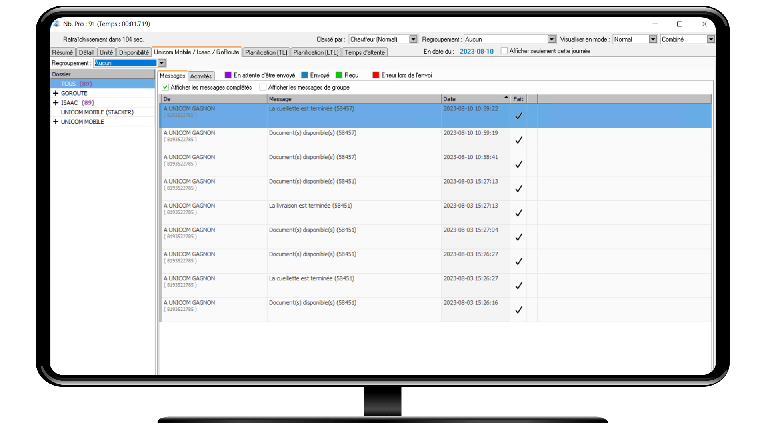Switch to the Activités sub-tab
Image resolution: width=768 pixels, height=432 pixels.
point(201,76)
